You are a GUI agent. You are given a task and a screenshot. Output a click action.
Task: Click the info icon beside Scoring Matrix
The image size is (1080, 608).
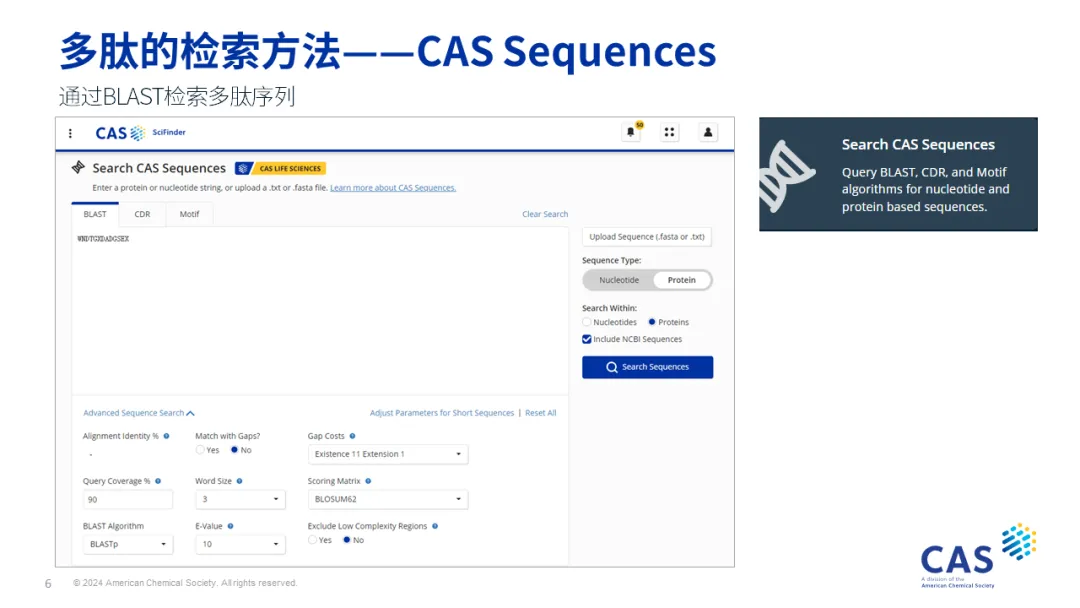(x=368, y=481)
